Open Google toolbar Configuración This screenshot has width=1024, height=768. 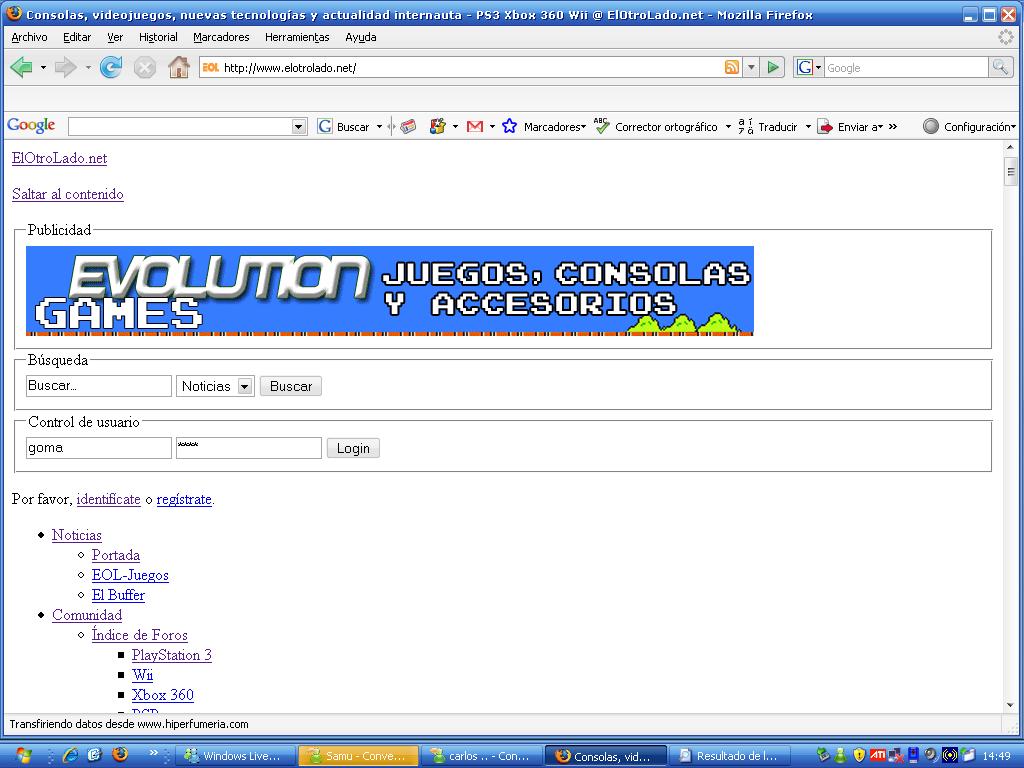click(x=969, y=127)
